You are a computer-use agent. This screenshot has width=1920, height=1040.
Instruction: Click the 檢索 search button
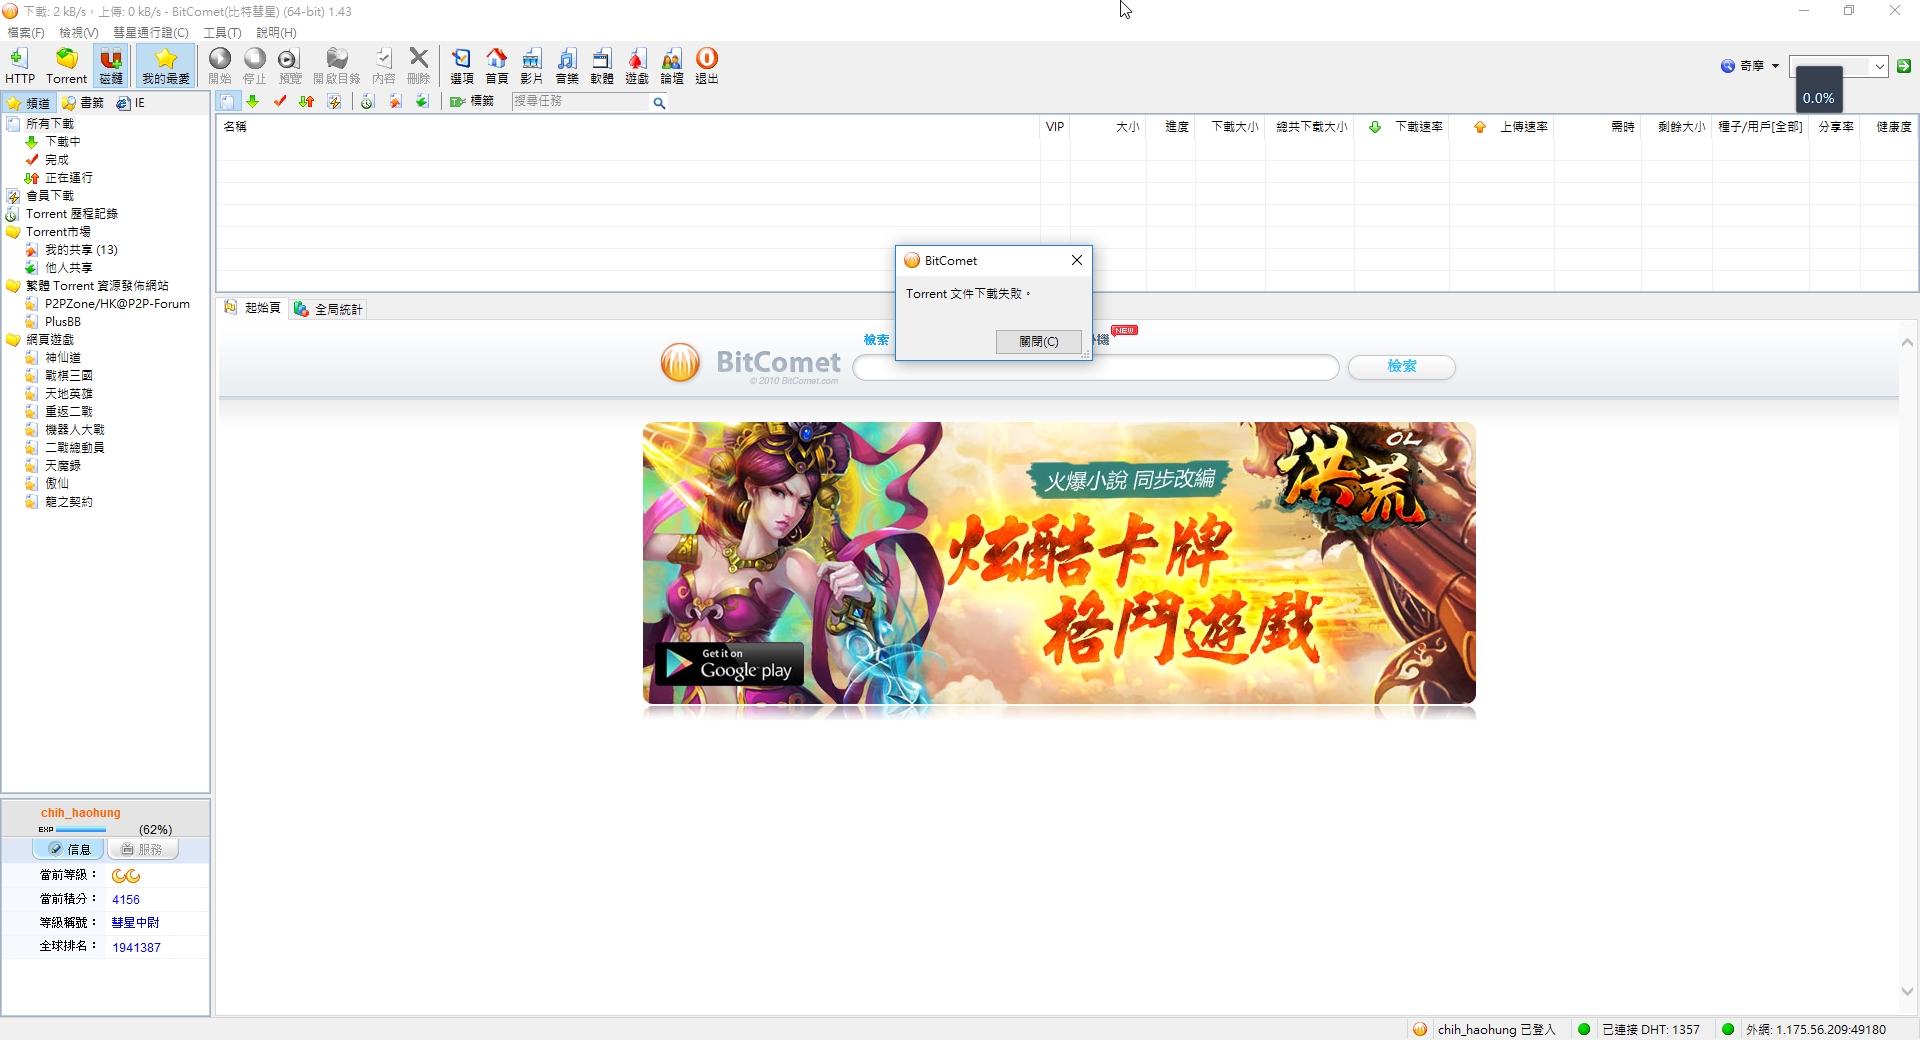pyautogui.click(x=1401, y=367)
